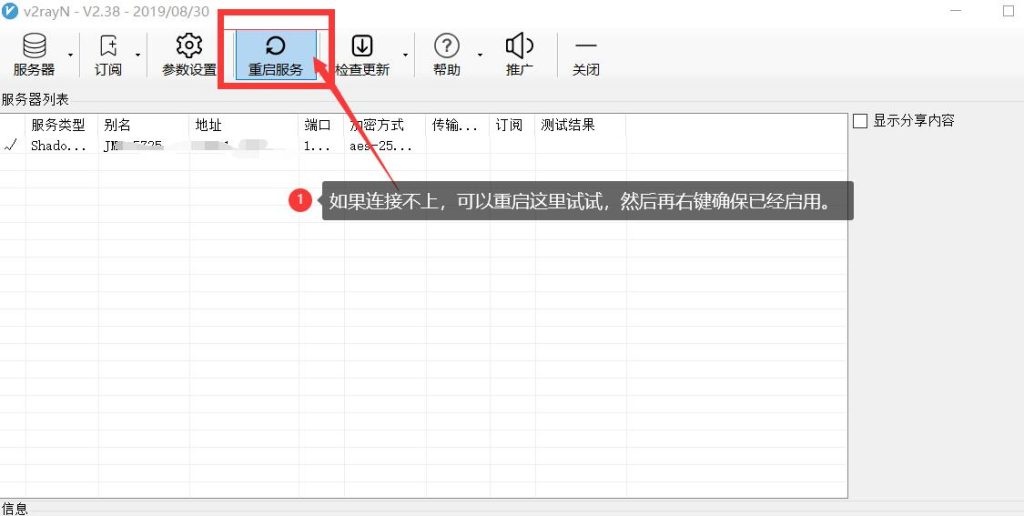Enable the 显示分享内容 checkbox

pyautogui.click(x=861, y=121)
